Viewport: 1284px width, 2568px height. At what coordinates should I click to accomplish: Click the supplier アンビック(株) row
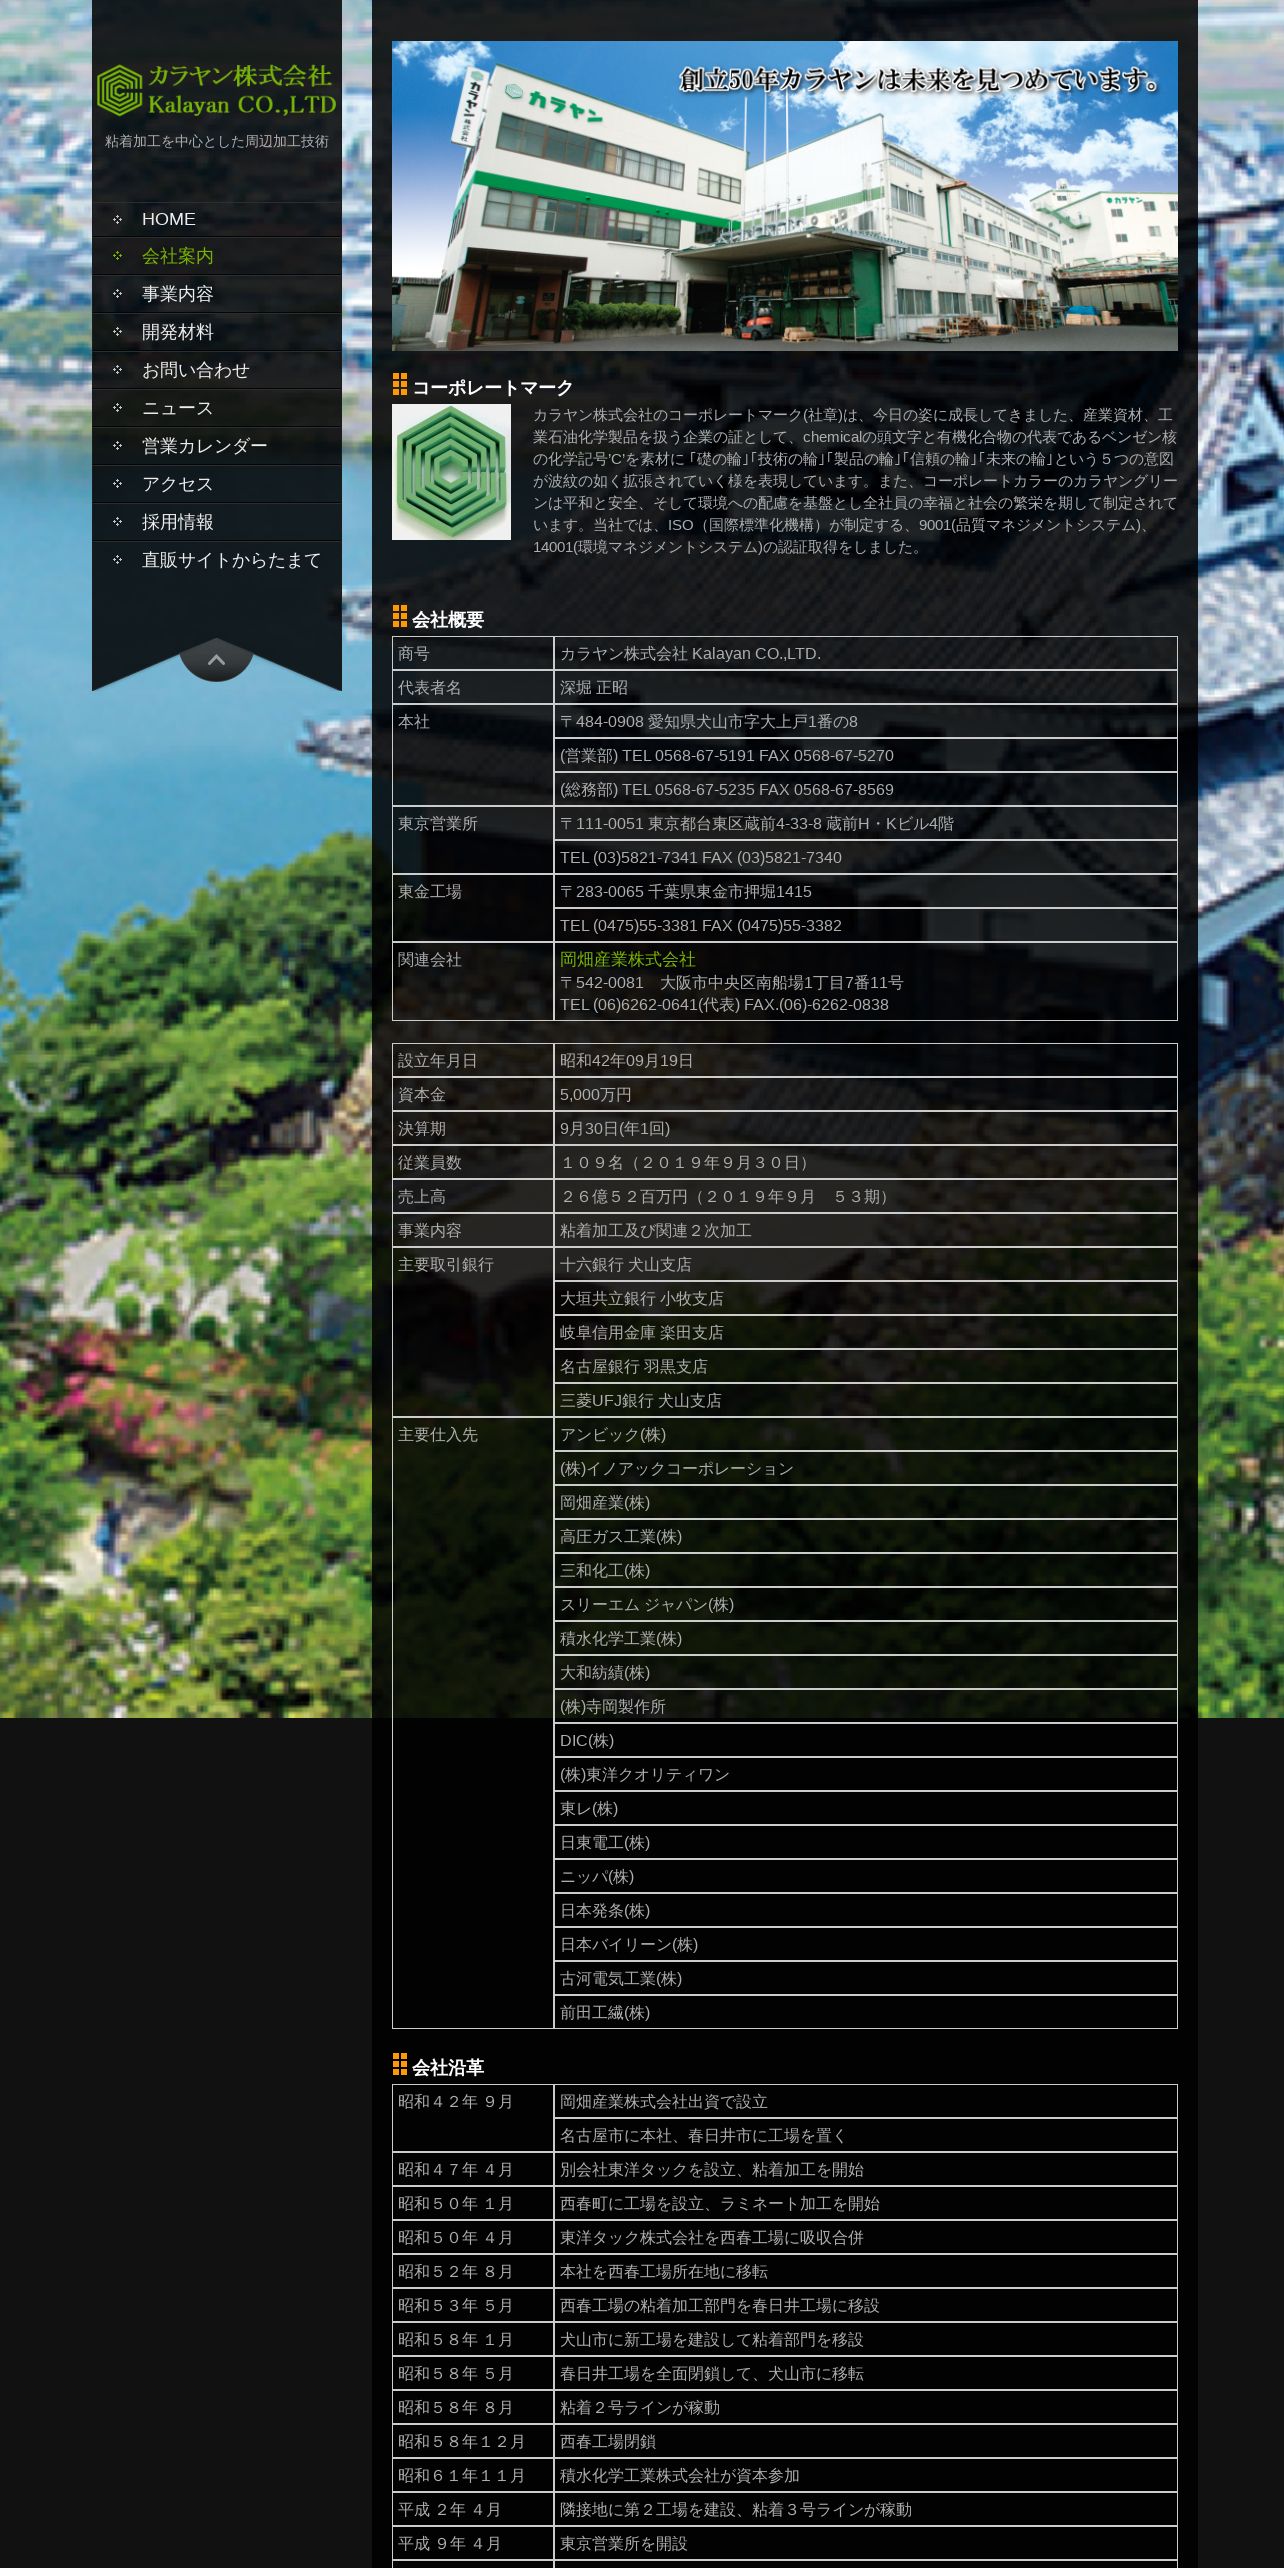865,1435
